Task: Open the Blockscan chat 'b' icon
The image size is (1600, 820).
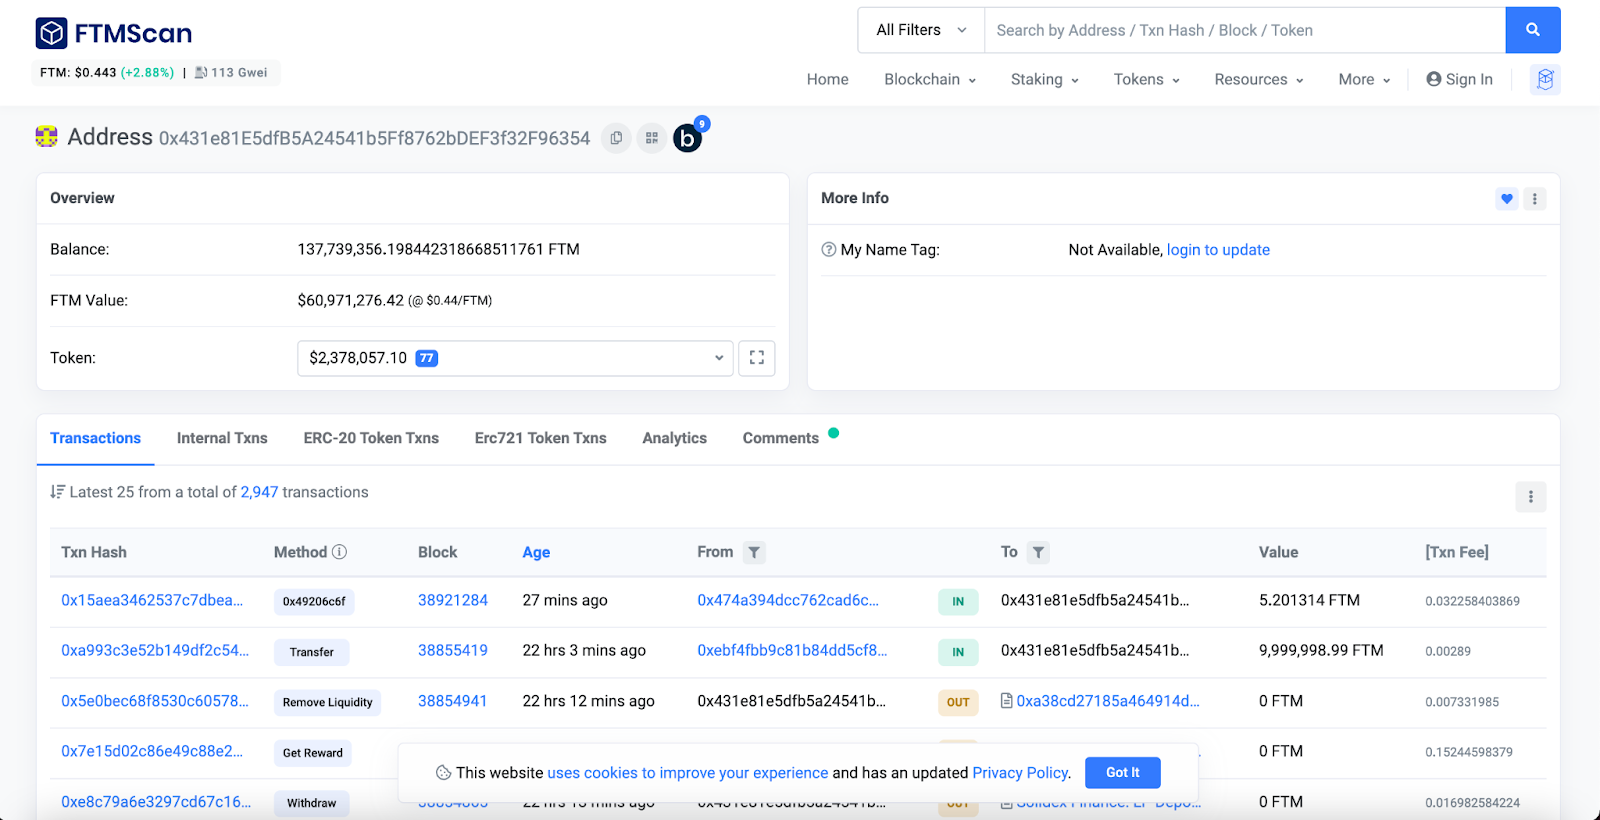Action: pos(687,138)
